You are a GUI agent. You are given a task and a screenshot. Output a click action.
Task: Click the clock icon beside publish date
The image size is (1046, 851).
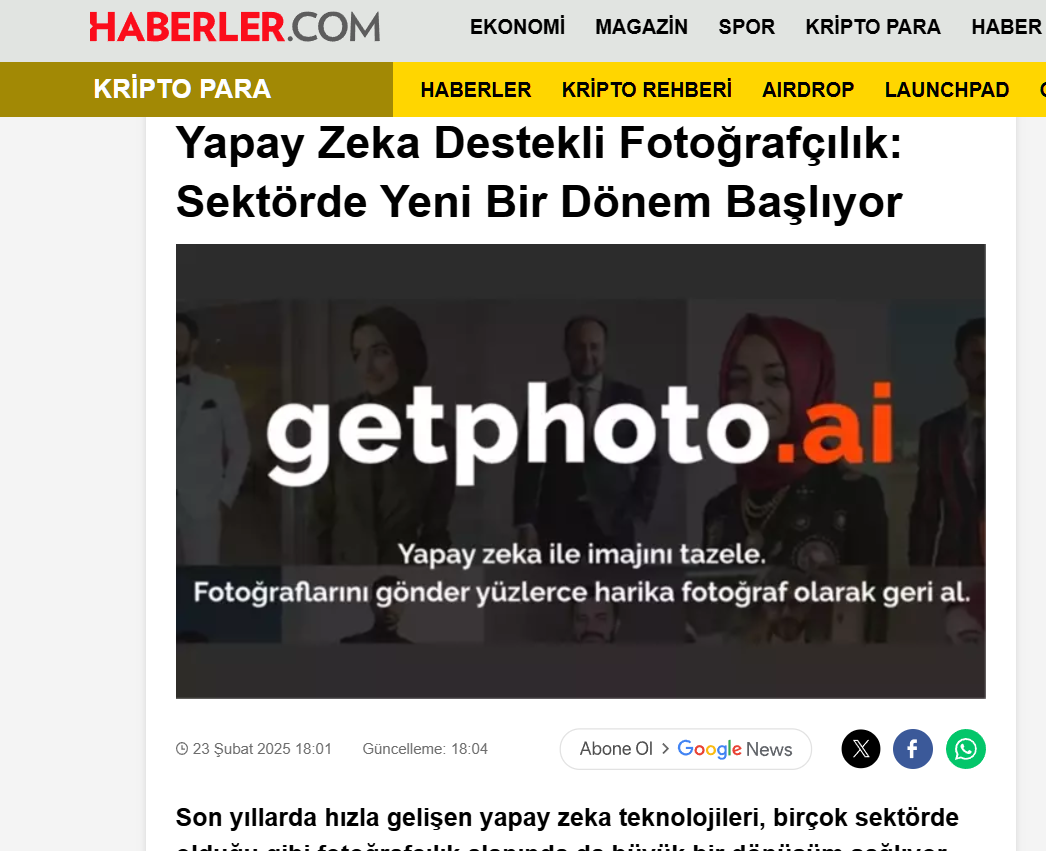tap(181, 749)
